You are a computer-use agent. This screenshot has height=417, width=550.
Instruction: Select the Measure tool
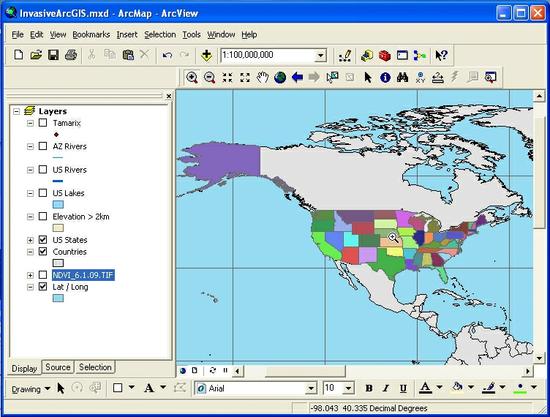437,77
